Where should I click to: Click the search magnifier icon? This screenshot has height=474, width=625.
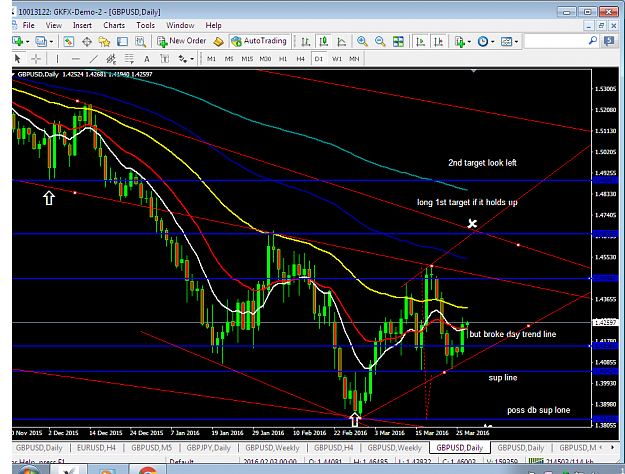593,41
